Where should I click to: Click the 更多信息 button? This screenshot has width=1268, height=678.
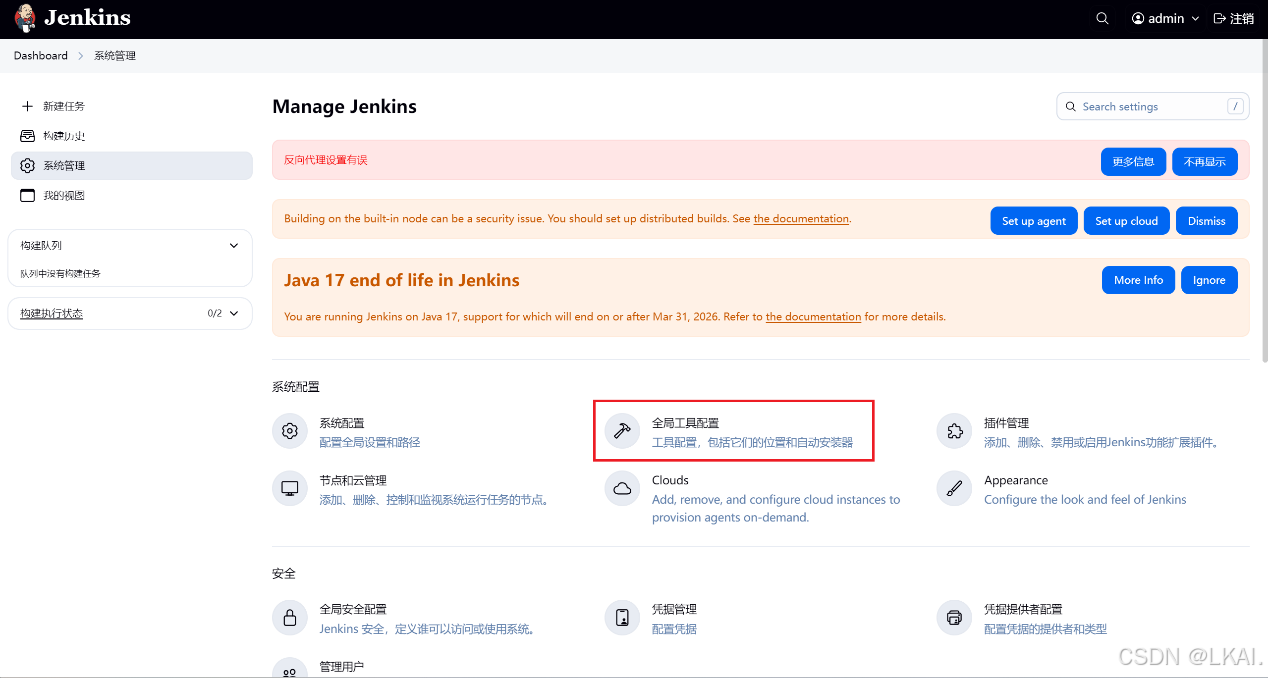coord(1133,161)
